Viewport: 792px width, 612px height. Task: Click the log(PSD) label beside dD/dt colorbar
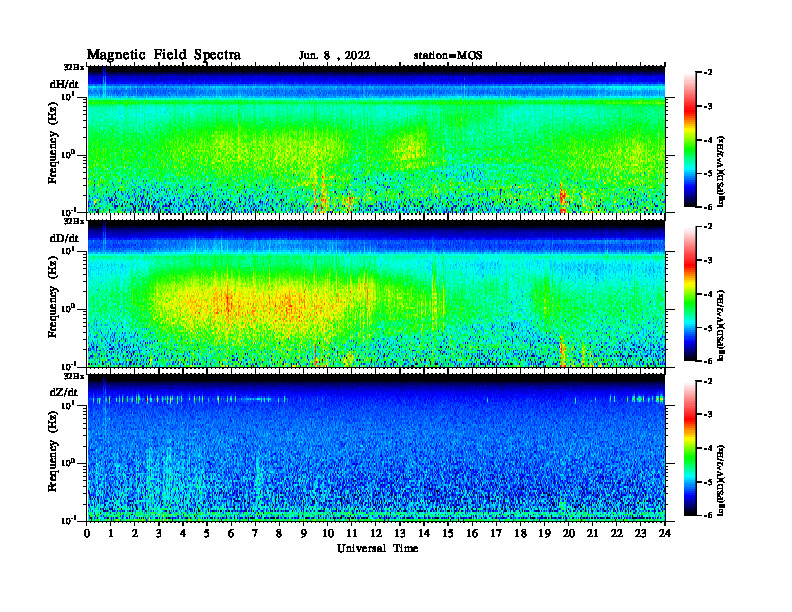(721, 325)
